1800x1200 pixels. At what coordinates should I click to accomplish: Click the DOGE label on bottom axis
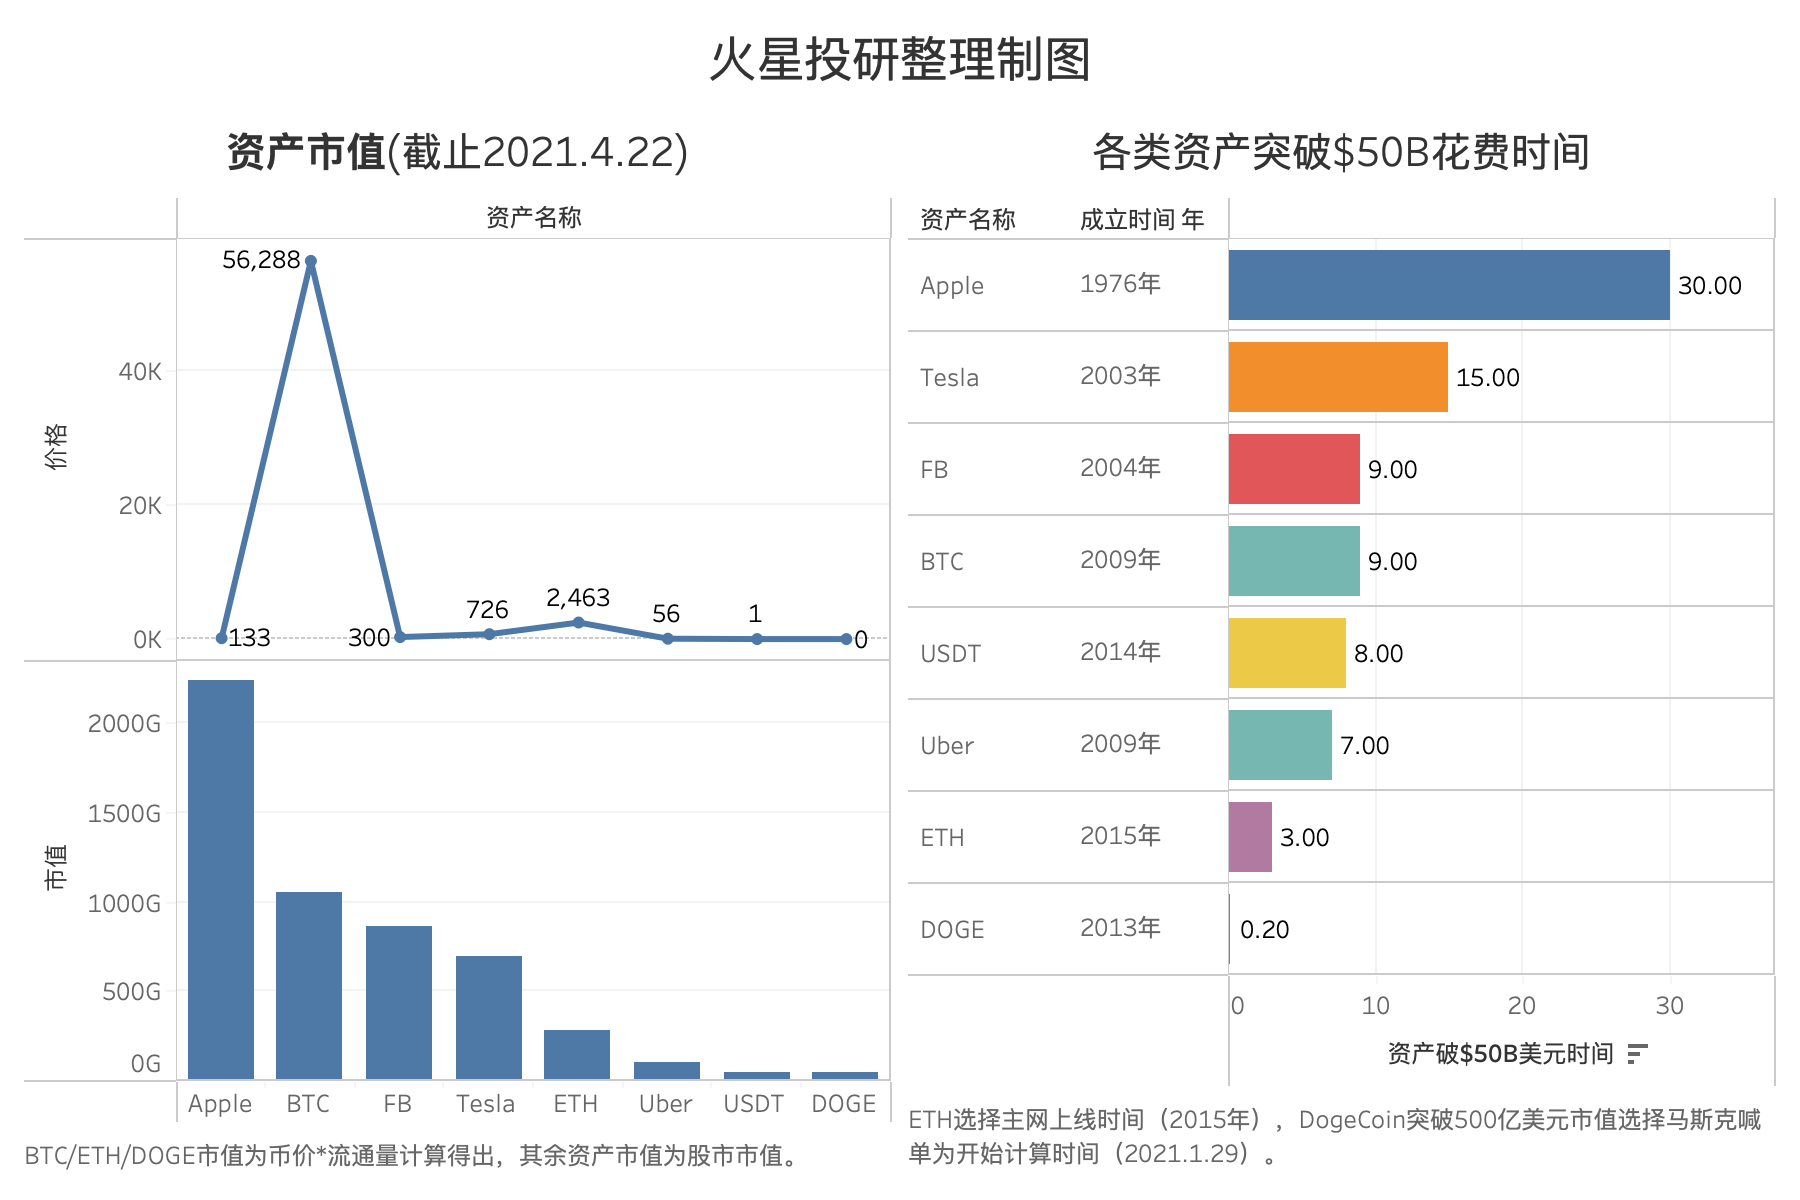click(844, 1104)
